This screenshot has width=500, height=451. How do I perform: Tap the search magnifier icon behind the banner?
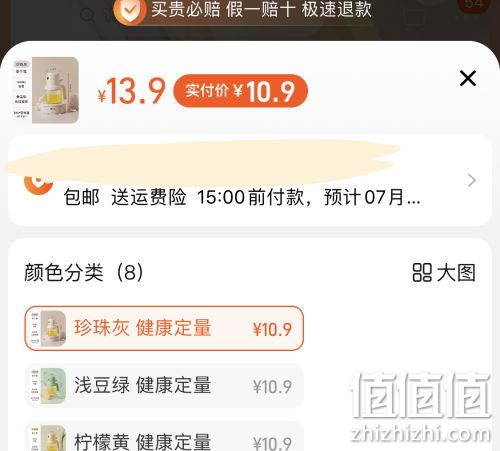click(x=88, y=15)
